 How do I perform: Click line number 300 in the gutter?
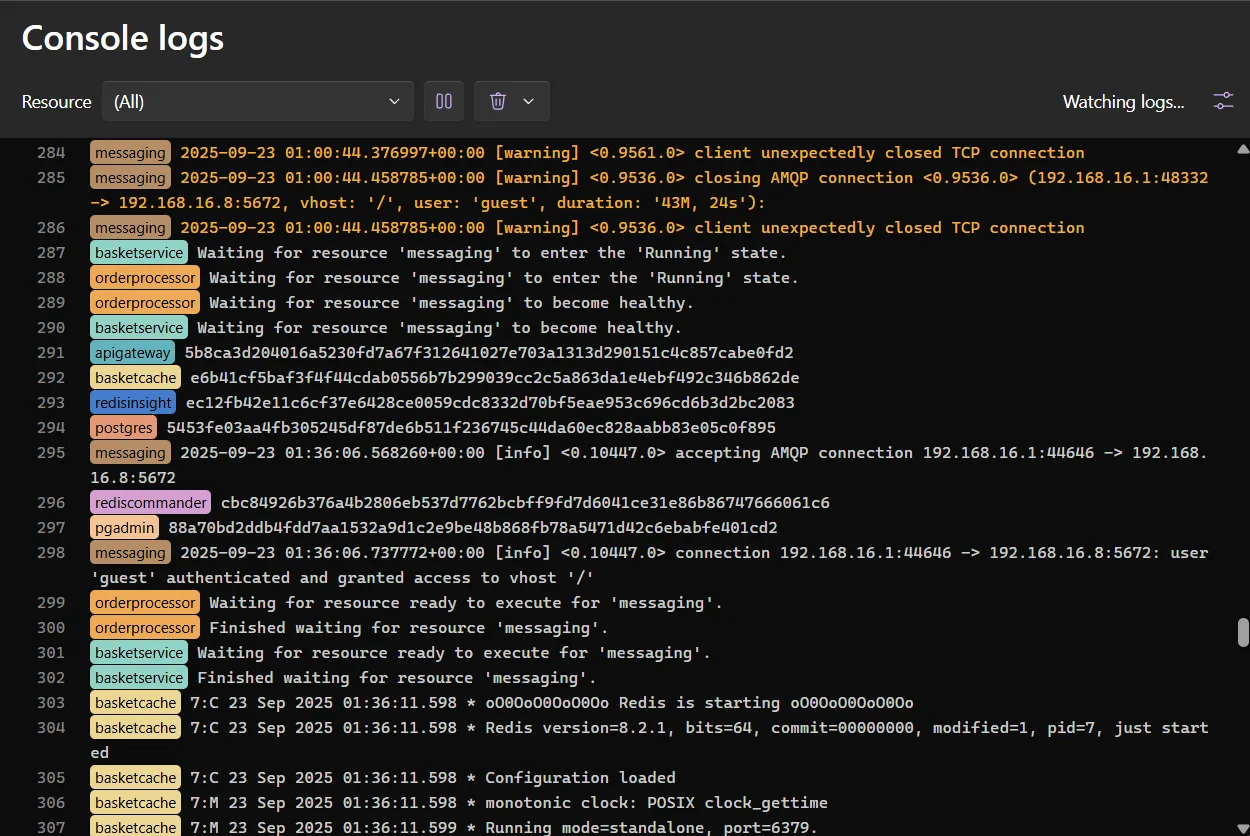click(51, 627)
